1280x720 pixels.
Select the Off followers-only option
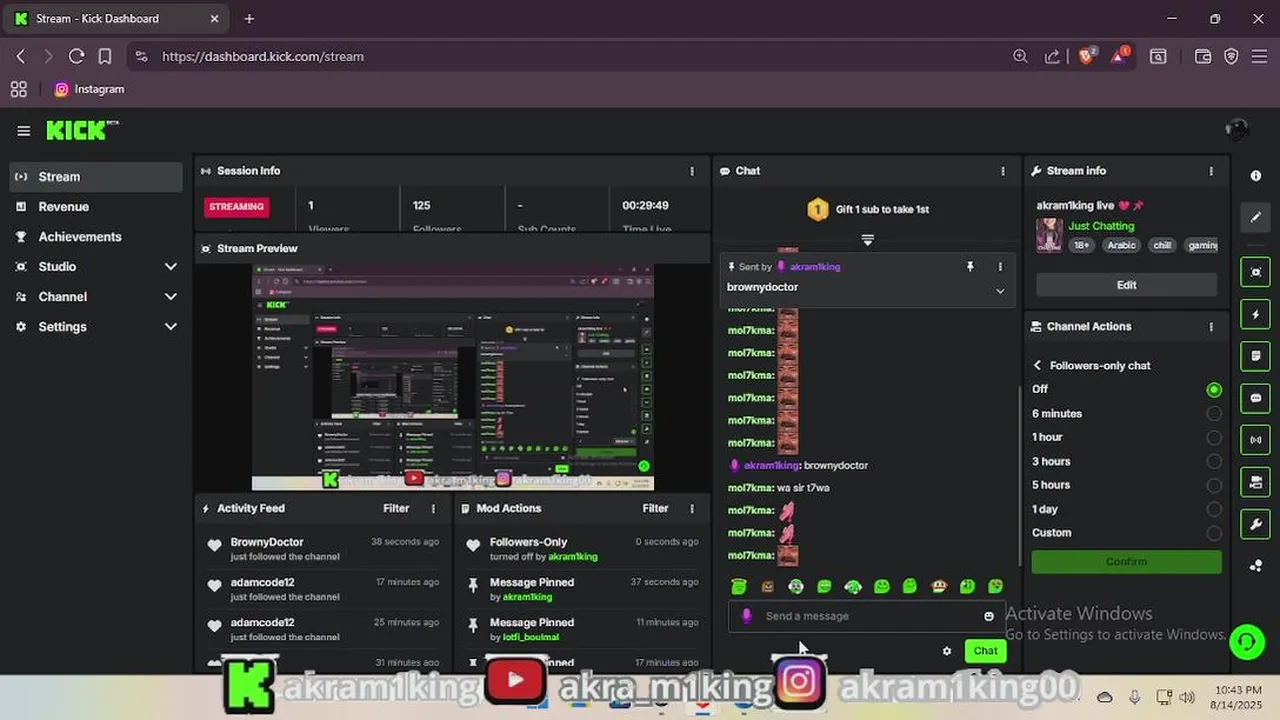pos(1214,390)
